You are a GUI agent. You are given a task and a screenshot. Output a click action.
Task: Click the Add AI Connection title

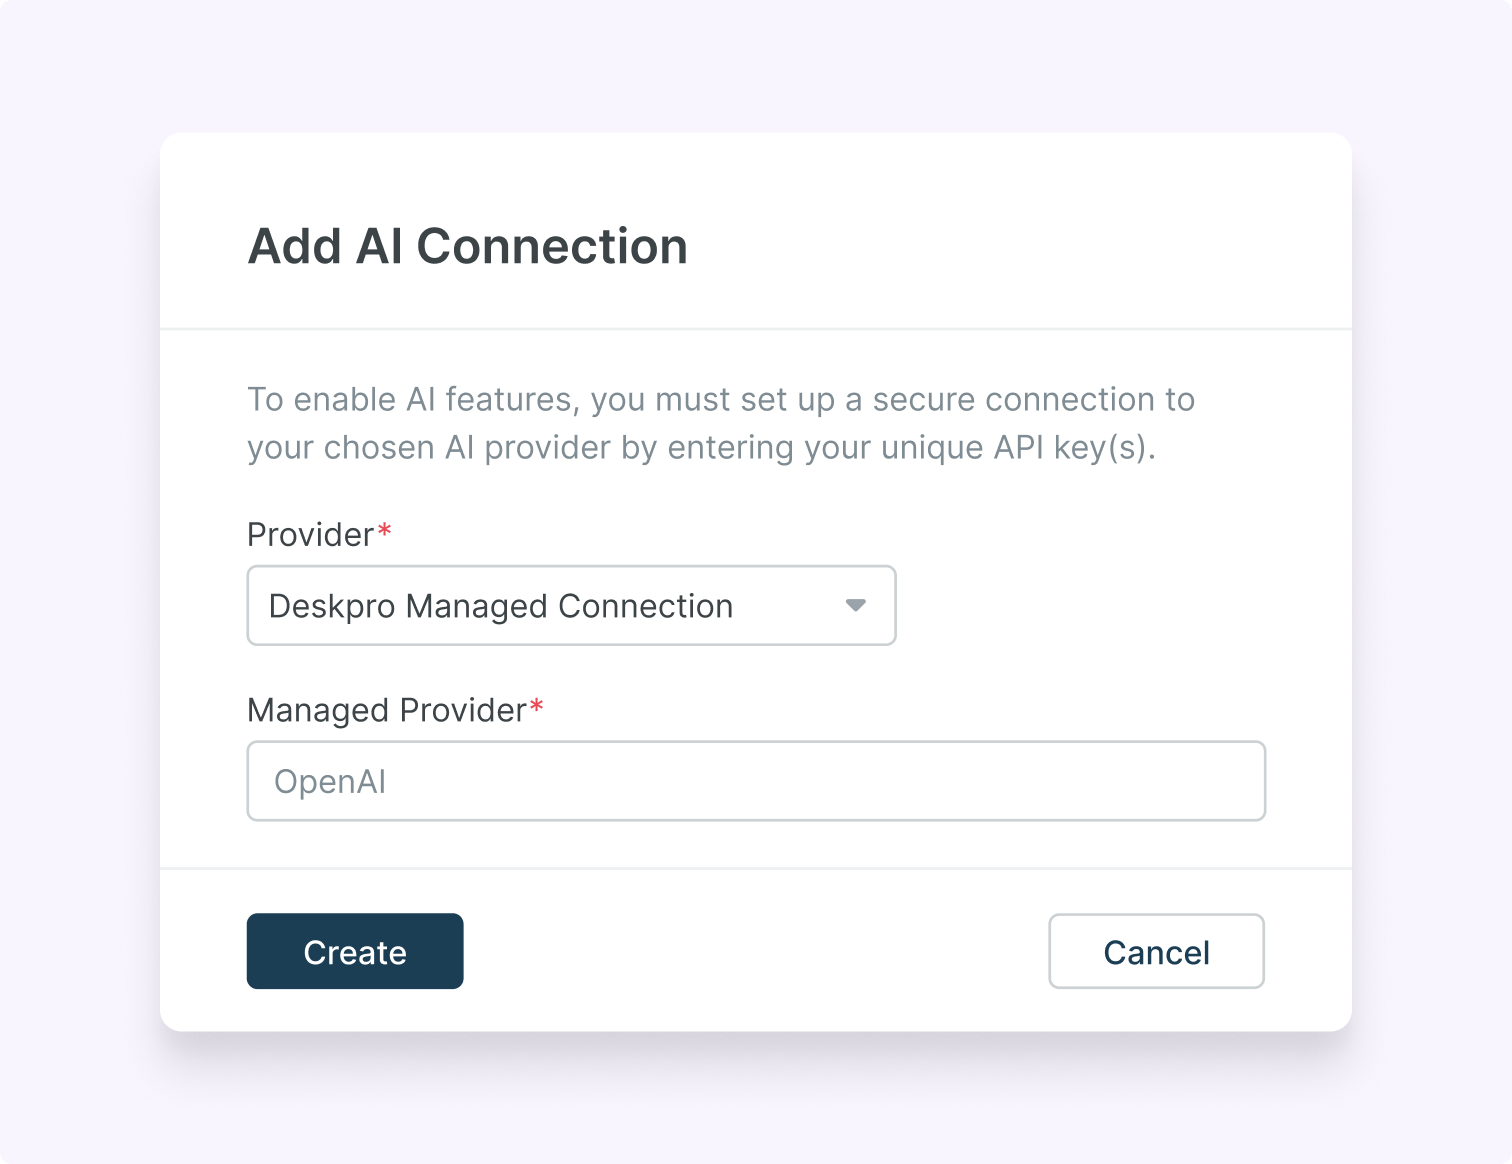click(467, 246)
